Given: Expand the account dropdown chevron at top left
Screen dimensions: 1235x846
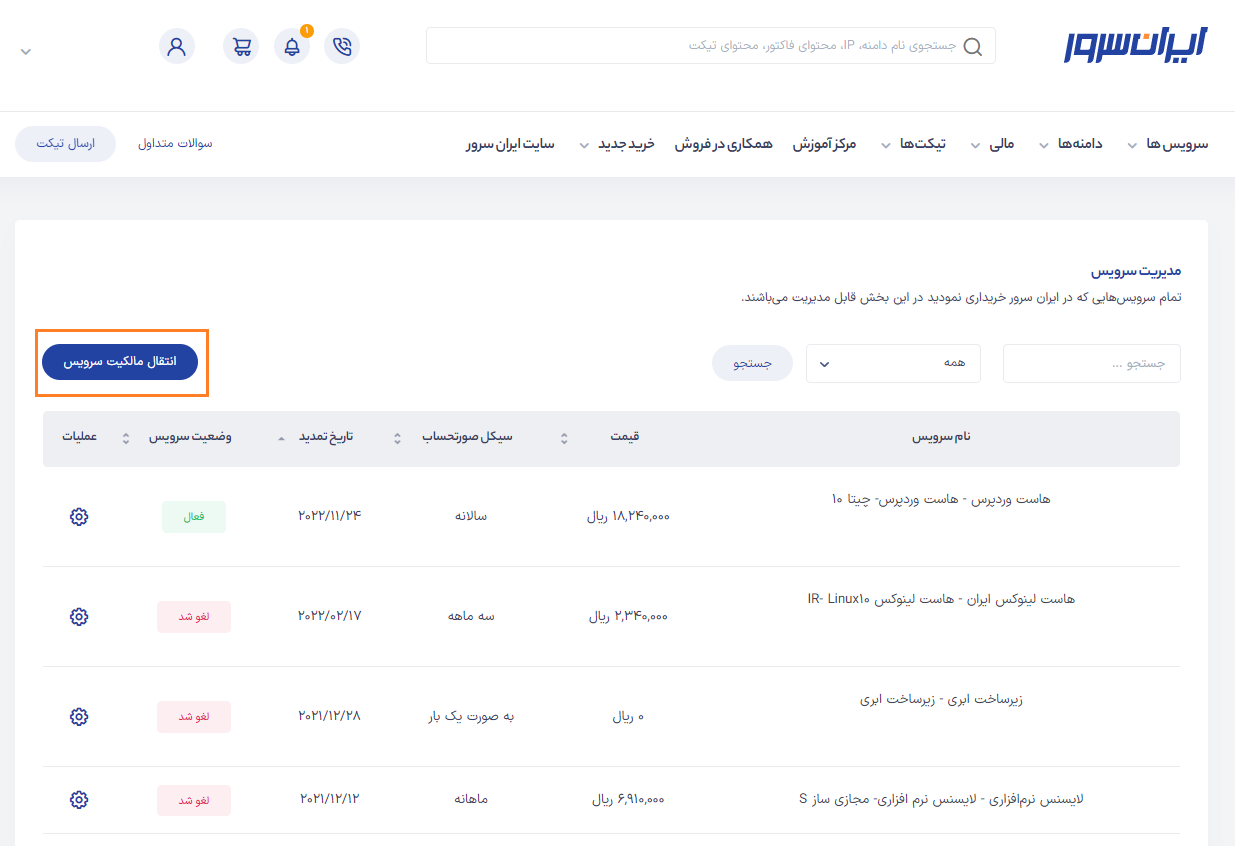Looking at the screenshot, I should click(26, 51).
